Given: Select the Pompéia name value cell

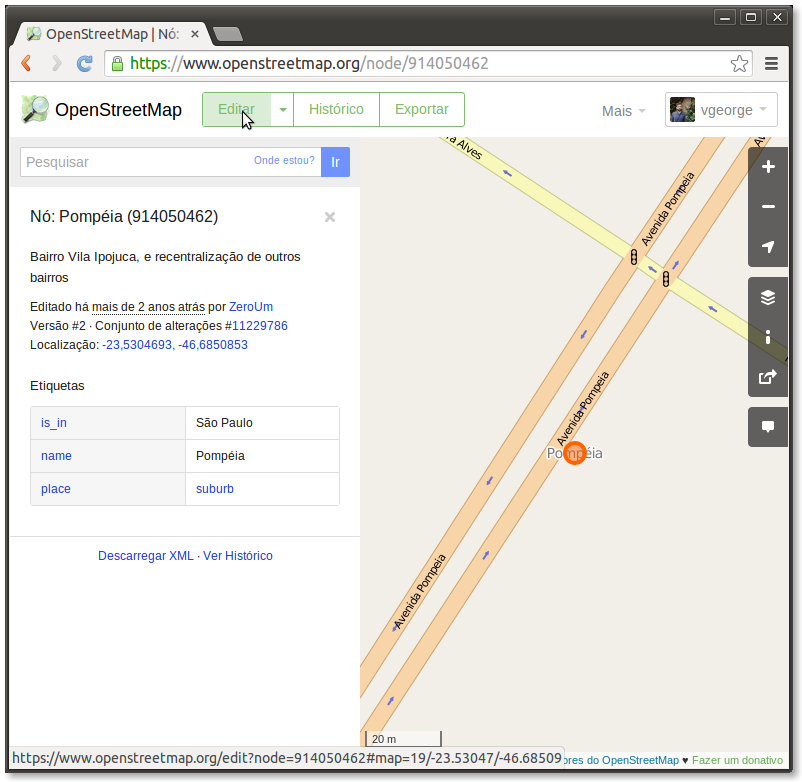Looking at the screenshot, I should 262,456.
